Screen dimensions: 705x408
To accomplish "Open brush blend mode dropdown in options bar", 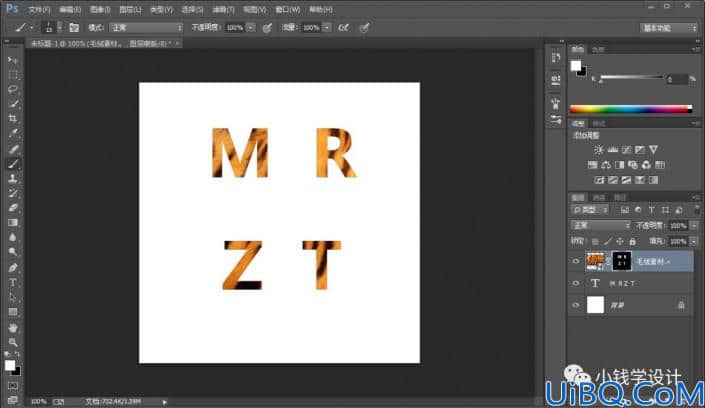I will click(x=146, y=28).
